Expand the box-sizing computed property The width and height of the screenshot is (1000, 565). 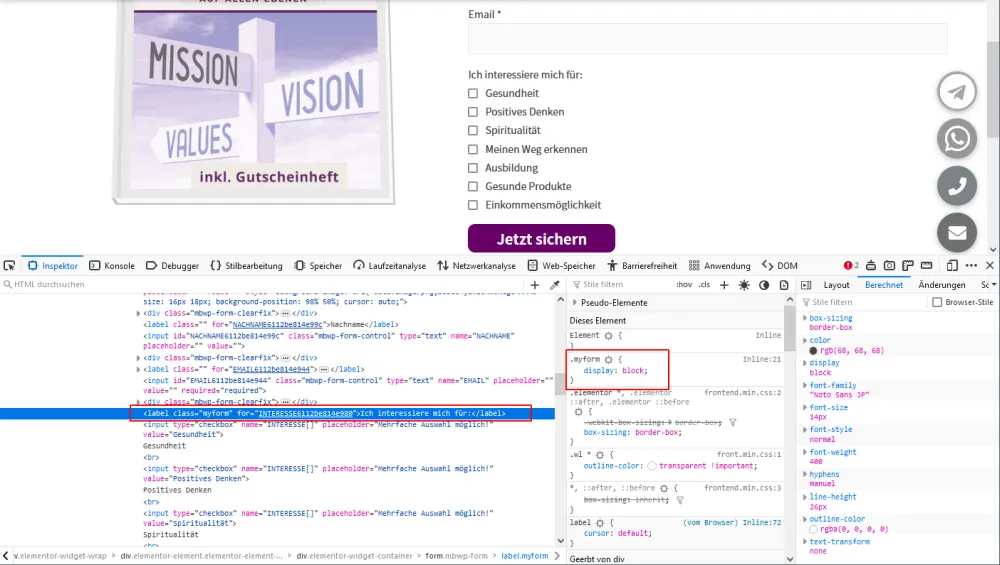(x=805, y=318)
